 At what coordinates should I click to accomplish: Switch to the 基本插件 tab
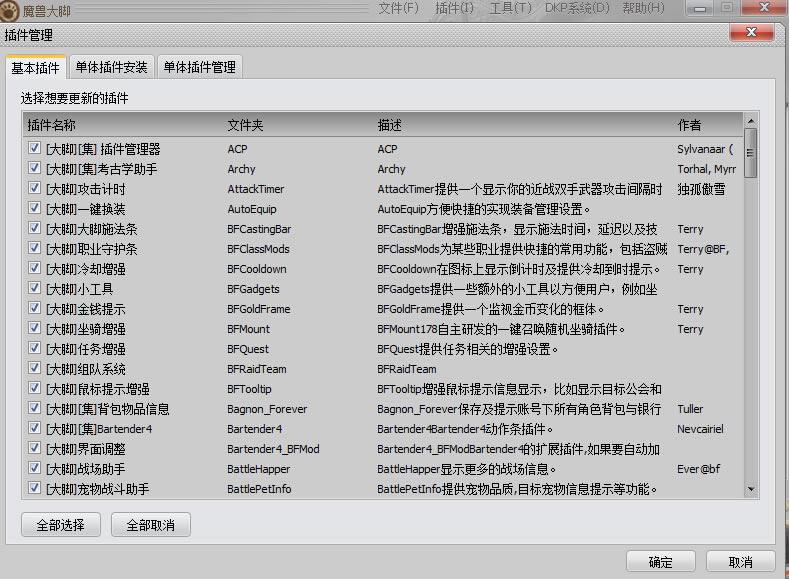point(35,68)
